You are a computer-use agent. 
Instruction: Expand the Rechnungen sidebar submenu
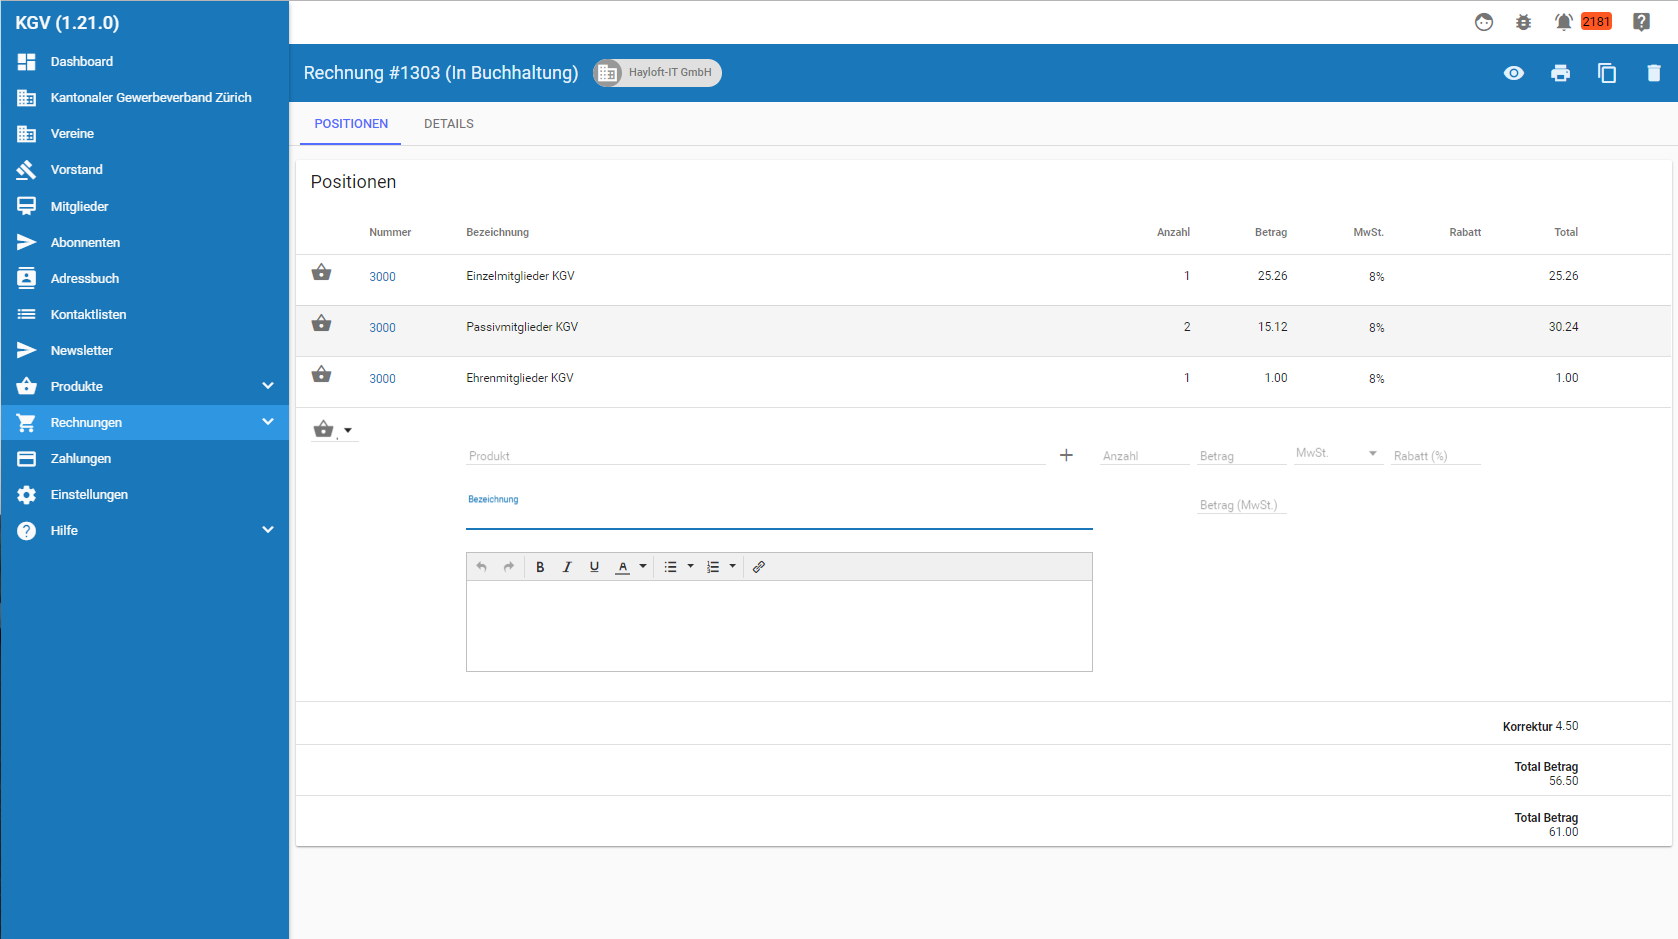pyautogui.click(x=267, y=422)
